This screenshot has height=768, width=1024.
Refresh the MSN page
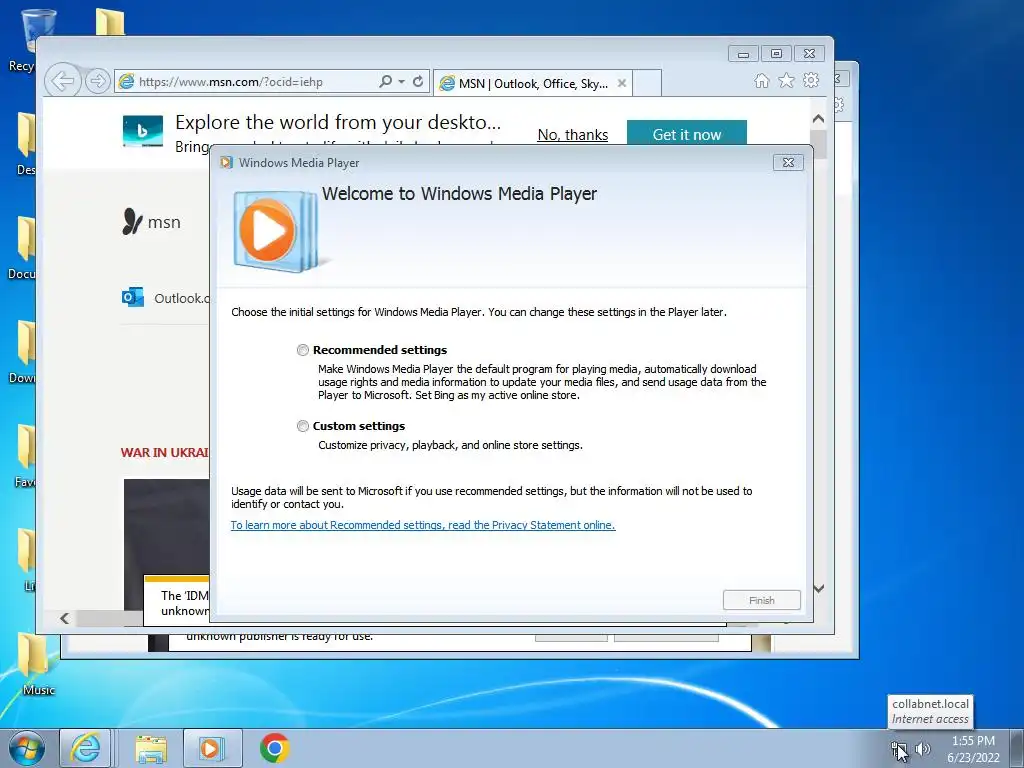(418, 81)
